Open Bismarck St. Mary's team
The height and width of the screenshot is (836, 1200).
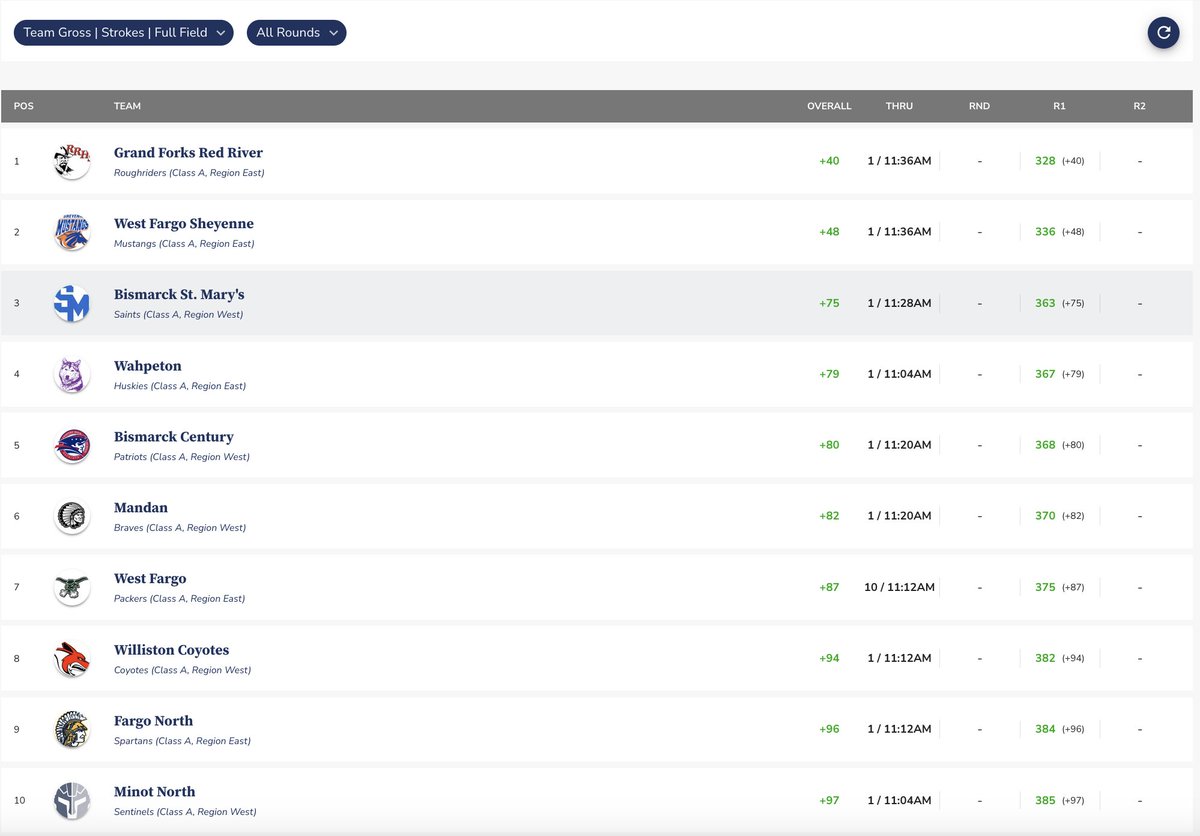point(179,295)
